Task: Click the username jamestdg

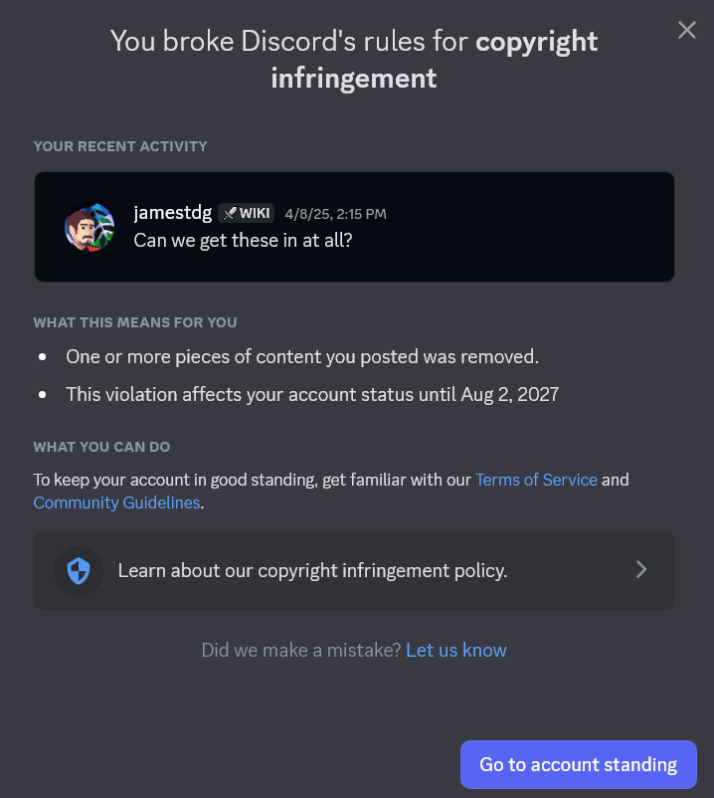Action: (x=173, y=212)
